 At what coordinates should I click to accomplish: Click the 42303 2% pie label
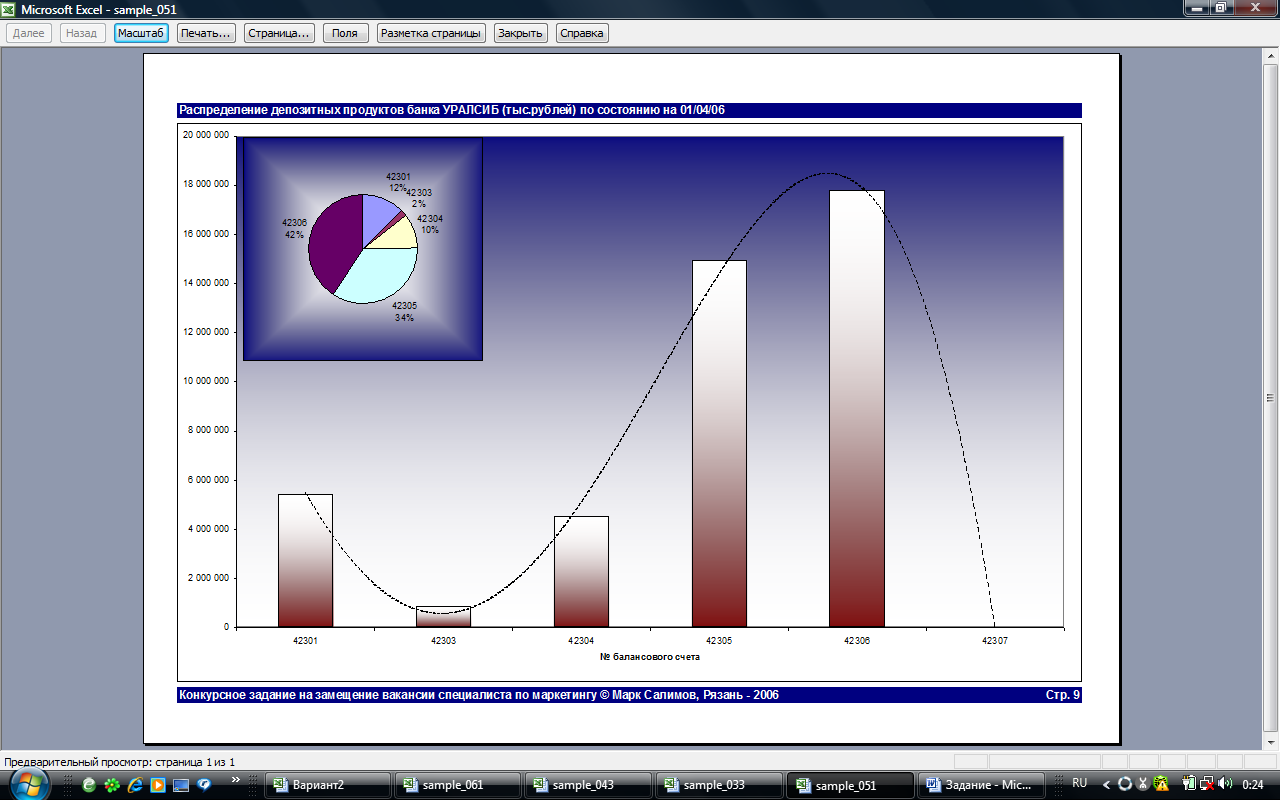(419, 197)
